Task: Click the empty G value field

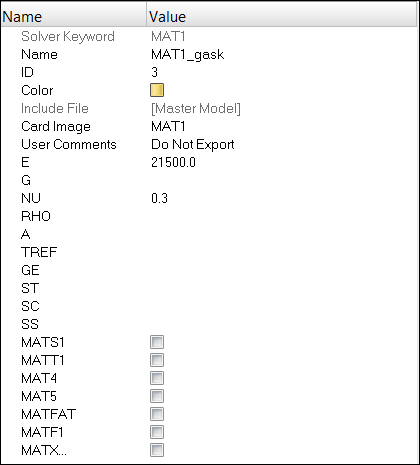Action: pos(282,180)
